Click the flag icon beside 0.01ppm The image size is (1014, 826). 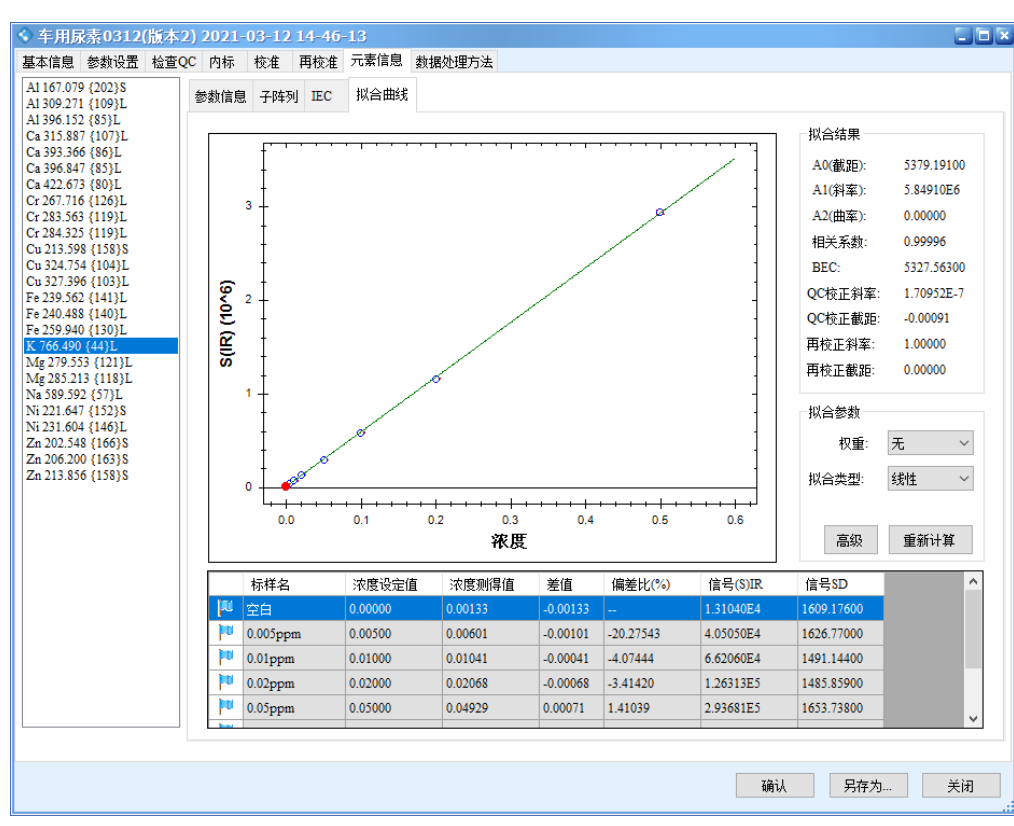225,658
